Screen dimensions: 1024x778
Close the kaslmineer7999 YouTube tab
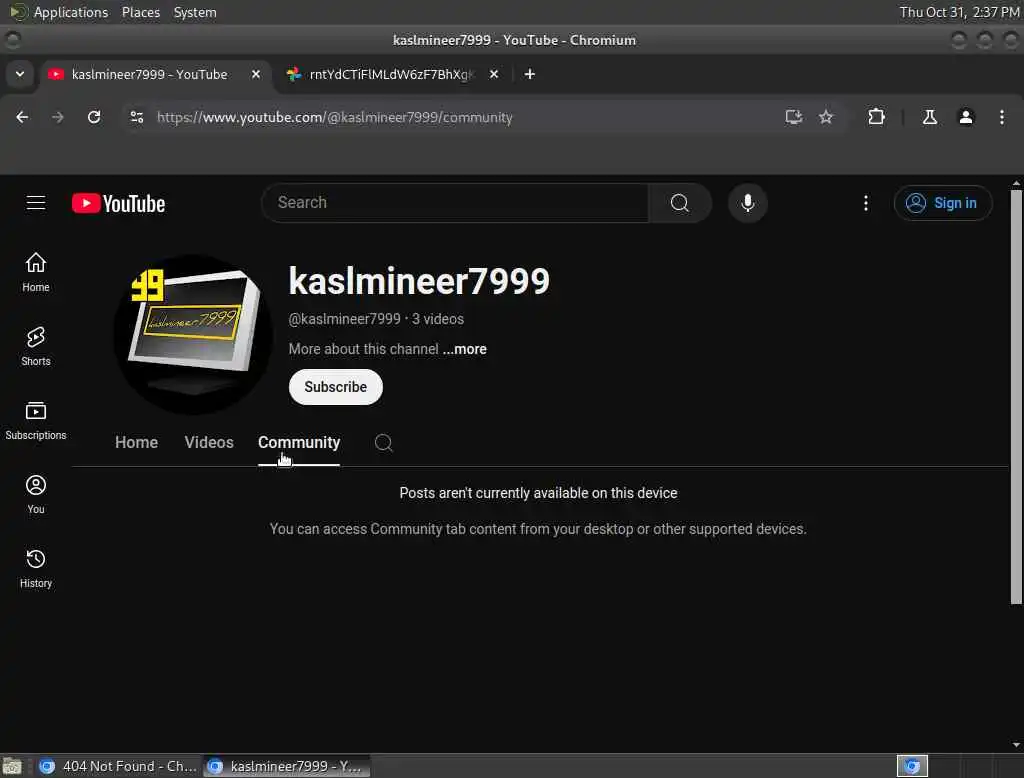(256, 74)
